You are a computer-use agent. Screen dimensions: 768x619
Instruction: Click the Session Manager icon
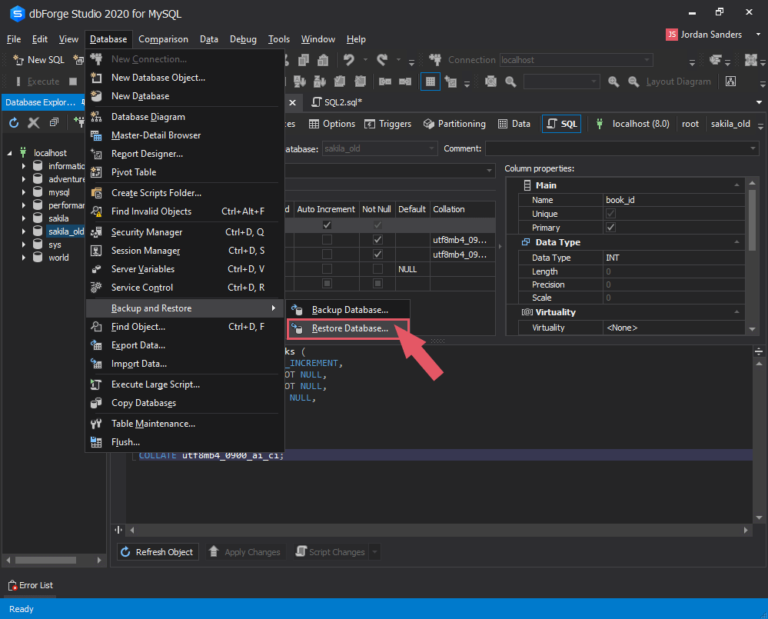click(x=96, y=251)
